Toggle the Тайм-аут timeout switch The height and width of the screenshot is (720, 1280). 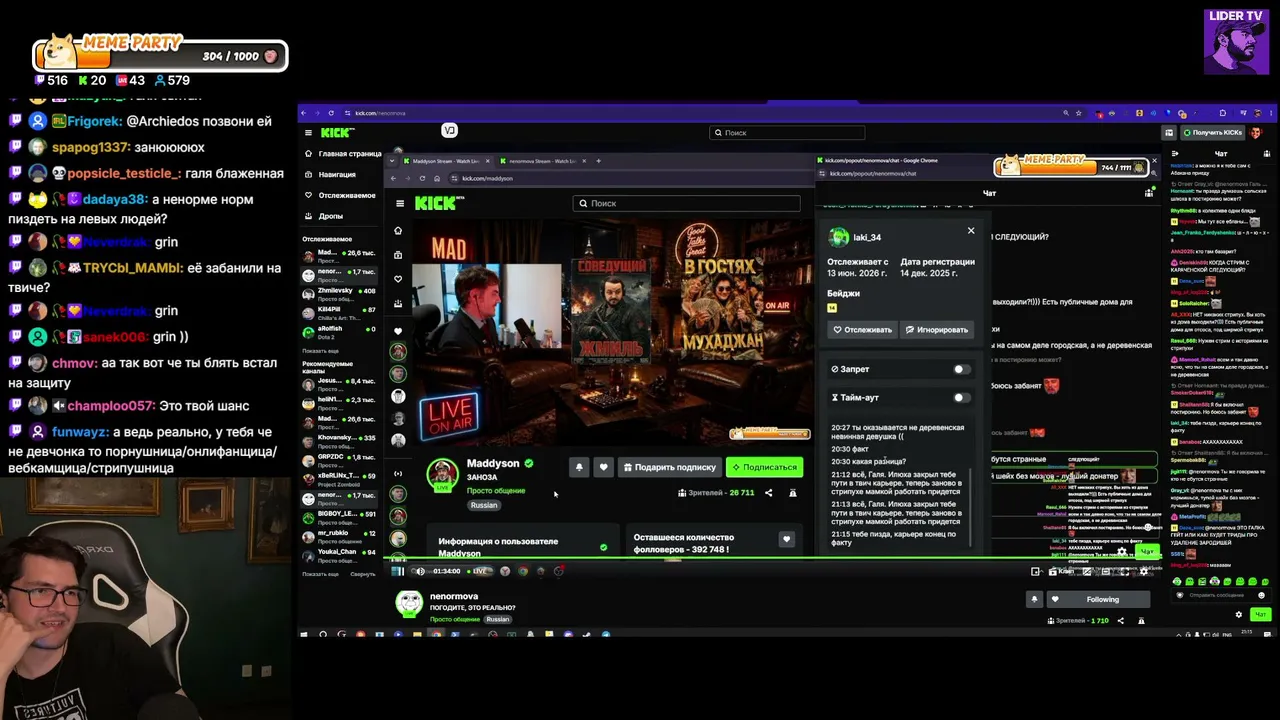point(961,397)
